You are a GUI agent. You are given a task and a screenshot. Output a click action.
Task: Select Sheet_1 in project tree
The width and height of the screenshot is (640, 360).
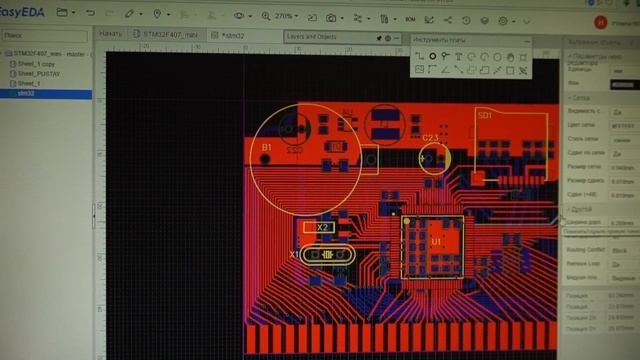tap(29, 84)
